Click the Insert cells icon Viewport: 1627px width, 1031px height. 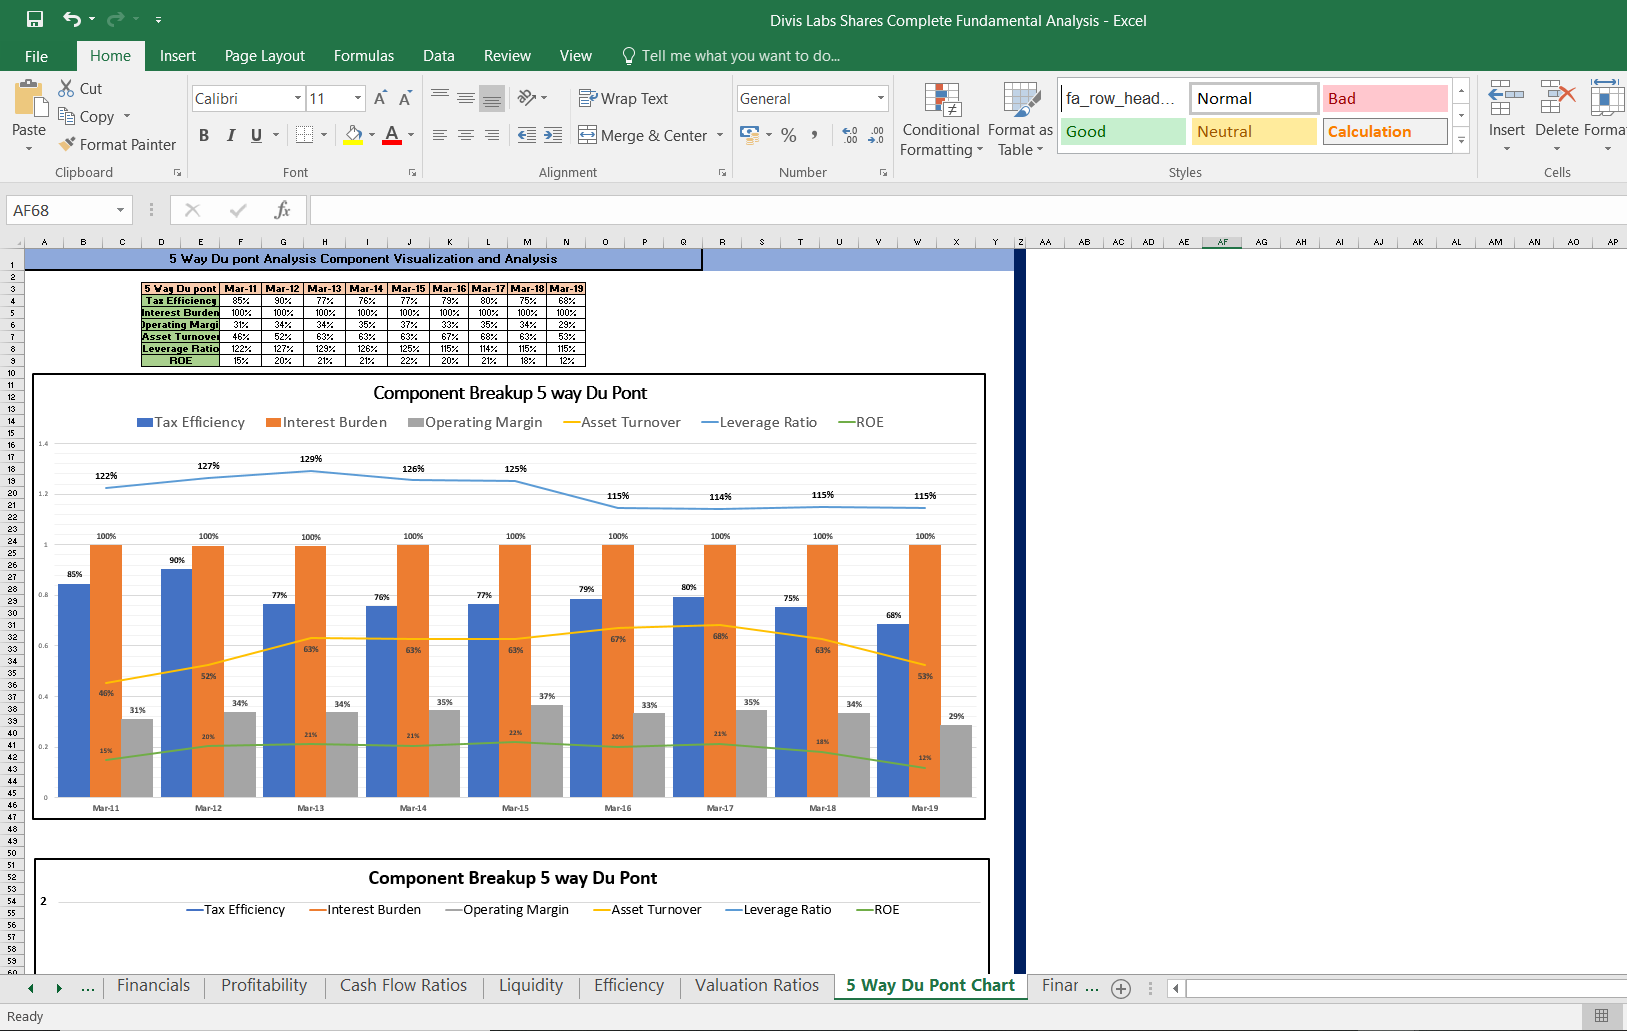tap(1506, 99)
